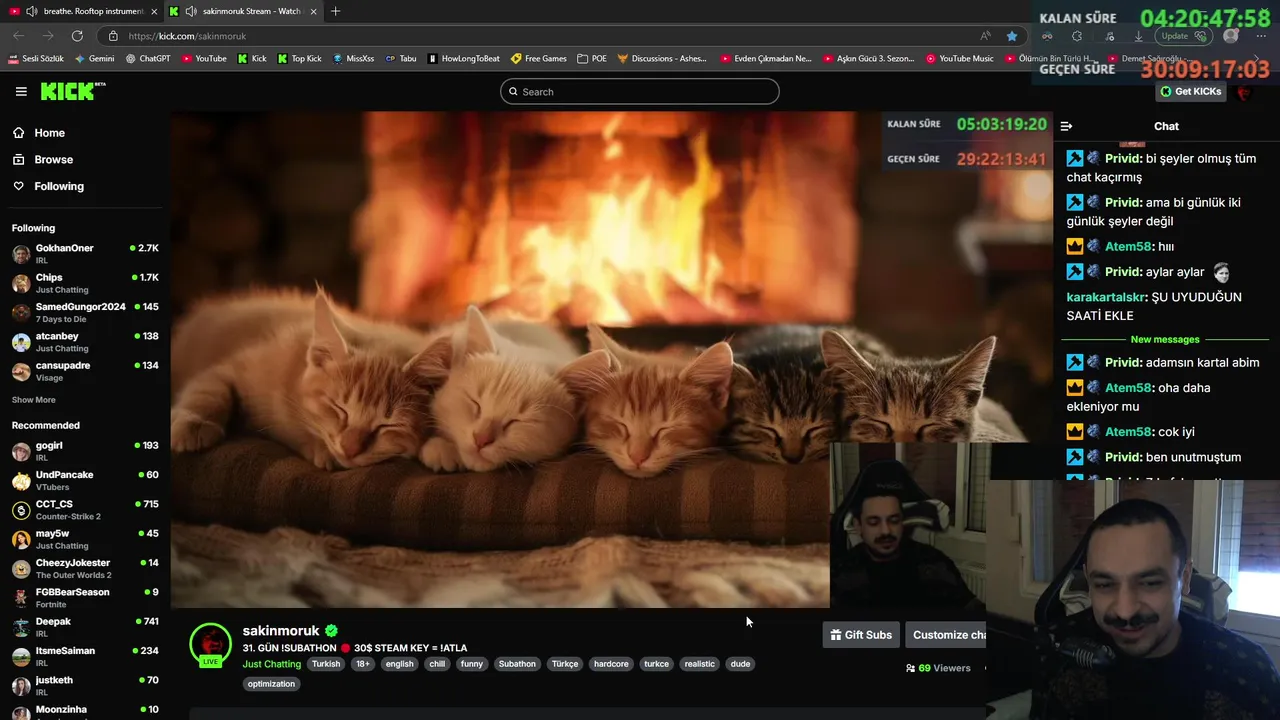Open atcanbey channel avatar in sidebar
This screenshot has height=720, width=1280.
click(x=21, y=342)
